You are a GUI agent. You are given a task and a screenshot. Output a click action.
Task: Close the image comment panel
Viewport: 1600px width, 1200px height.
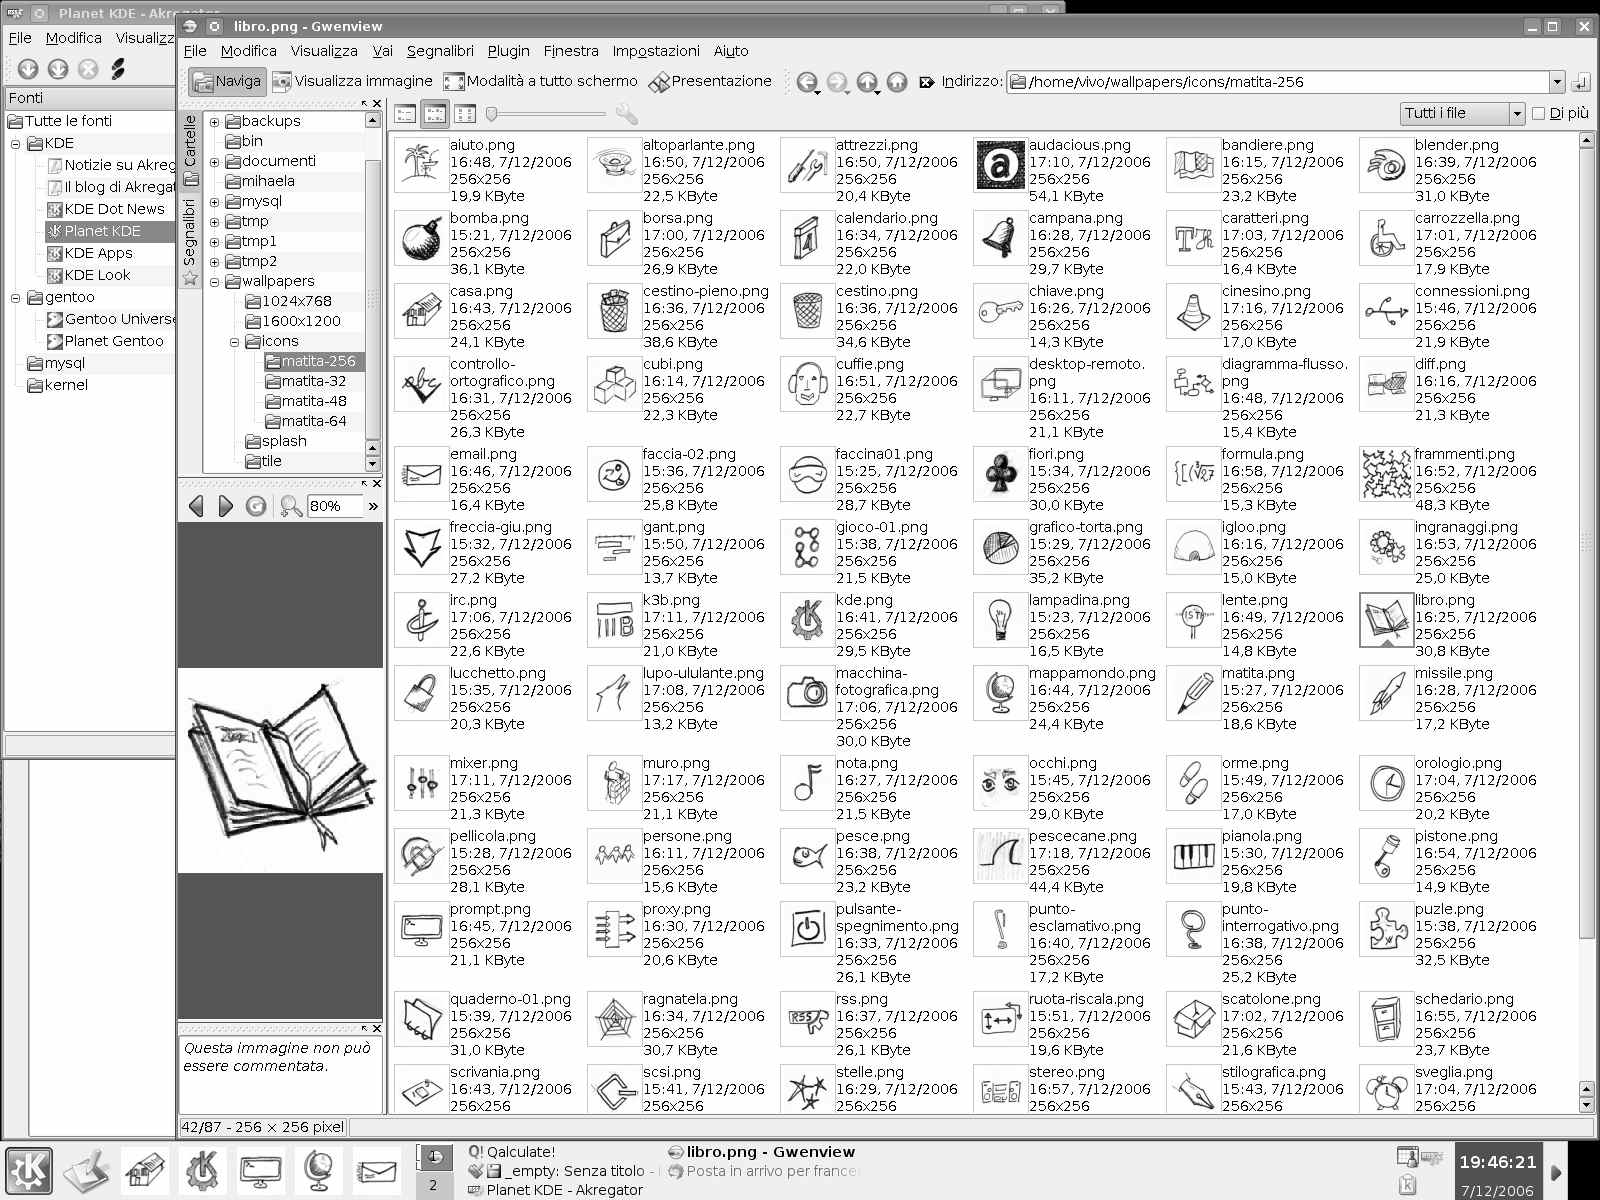[377, 1028]
